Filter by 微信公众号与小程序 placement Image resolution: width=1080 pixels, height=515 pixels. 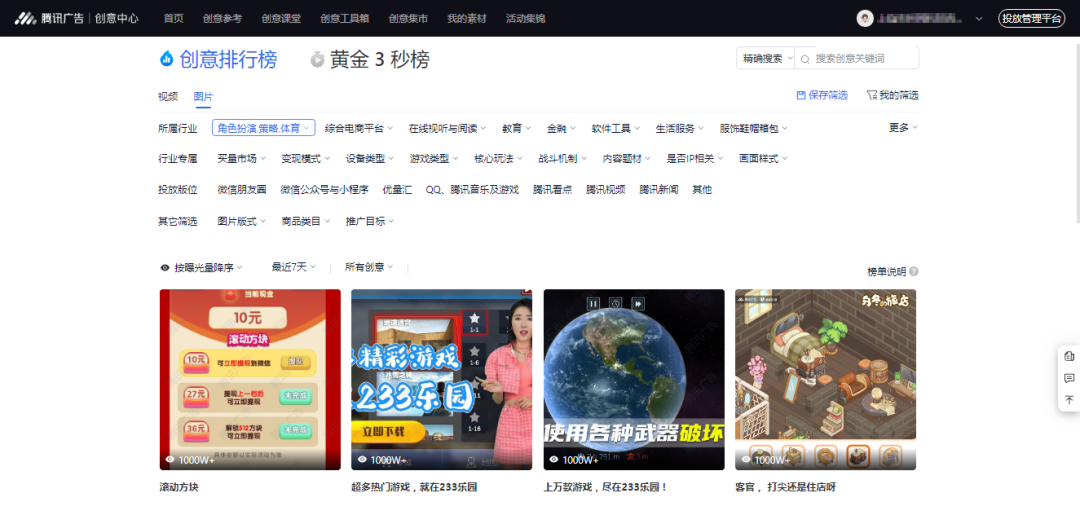point(324,190)
